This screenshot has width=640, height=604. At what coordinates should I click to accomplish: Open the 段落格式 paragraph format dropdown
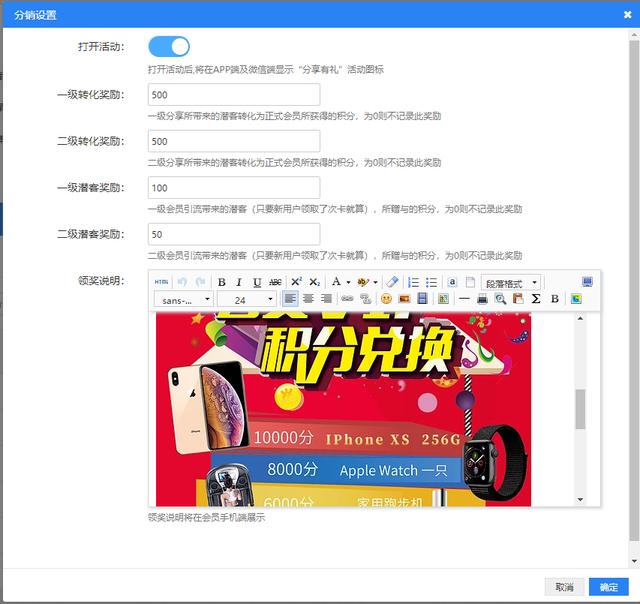[511, 282]
